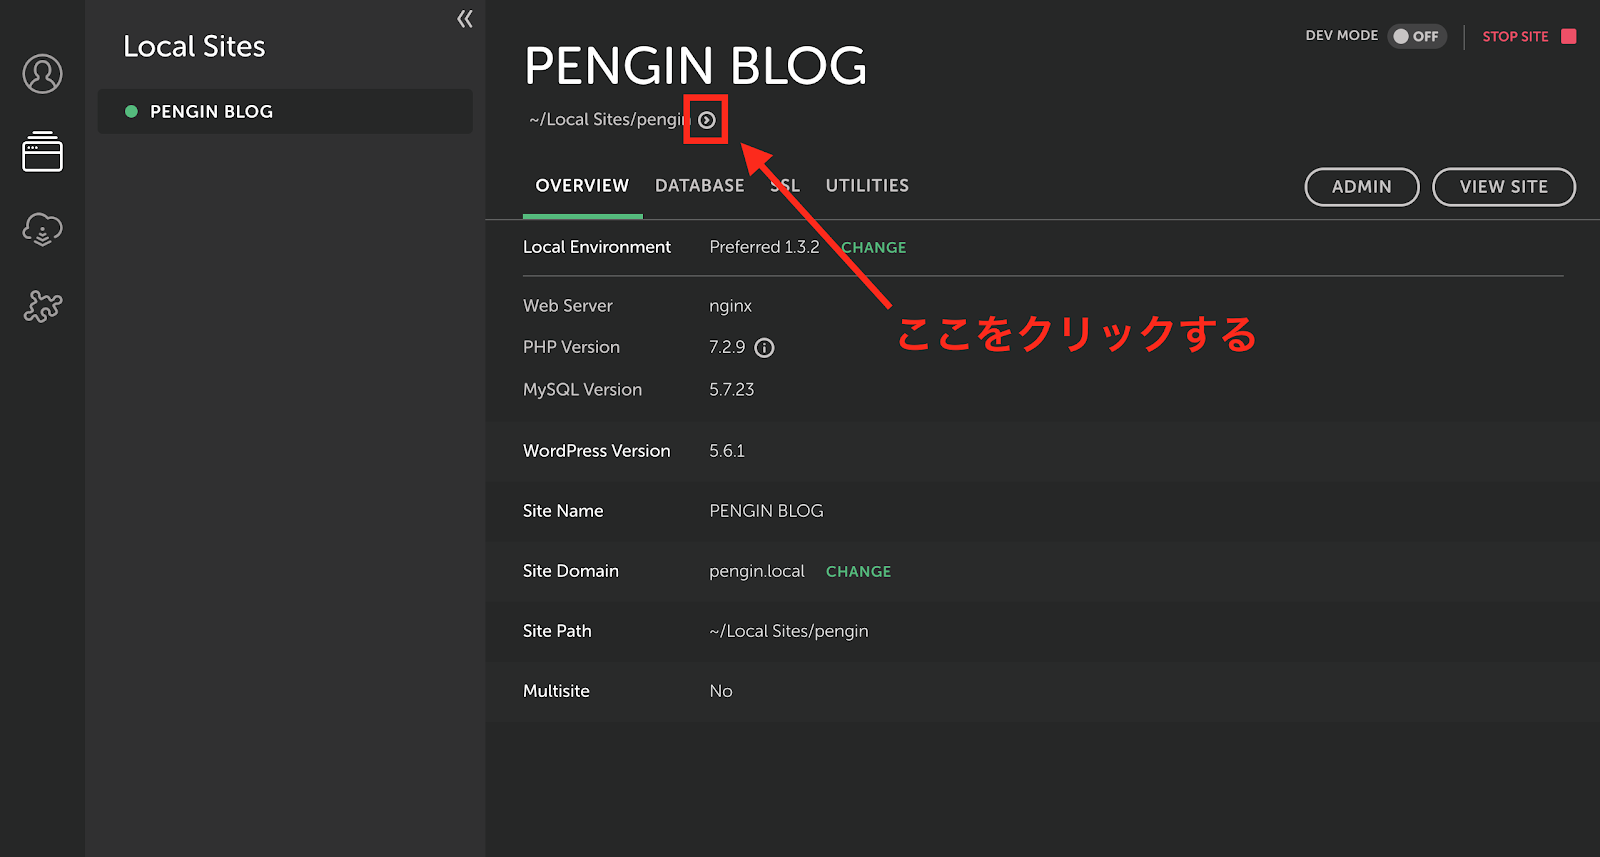Open the cloud Connect icon

(x=42, y=229)
